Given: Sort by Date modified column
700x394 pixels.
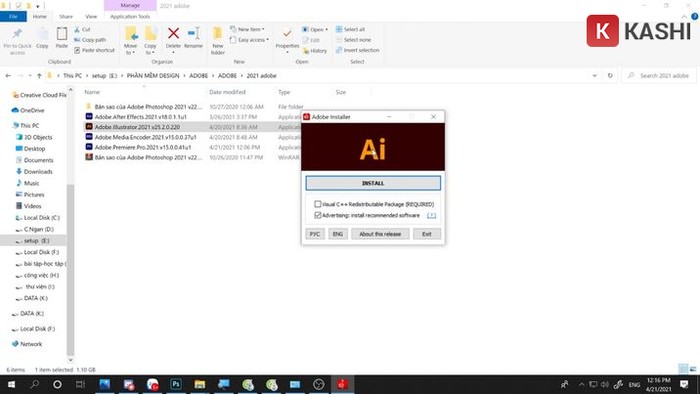Looking at the screenshot, I should (x=227, y=92).
